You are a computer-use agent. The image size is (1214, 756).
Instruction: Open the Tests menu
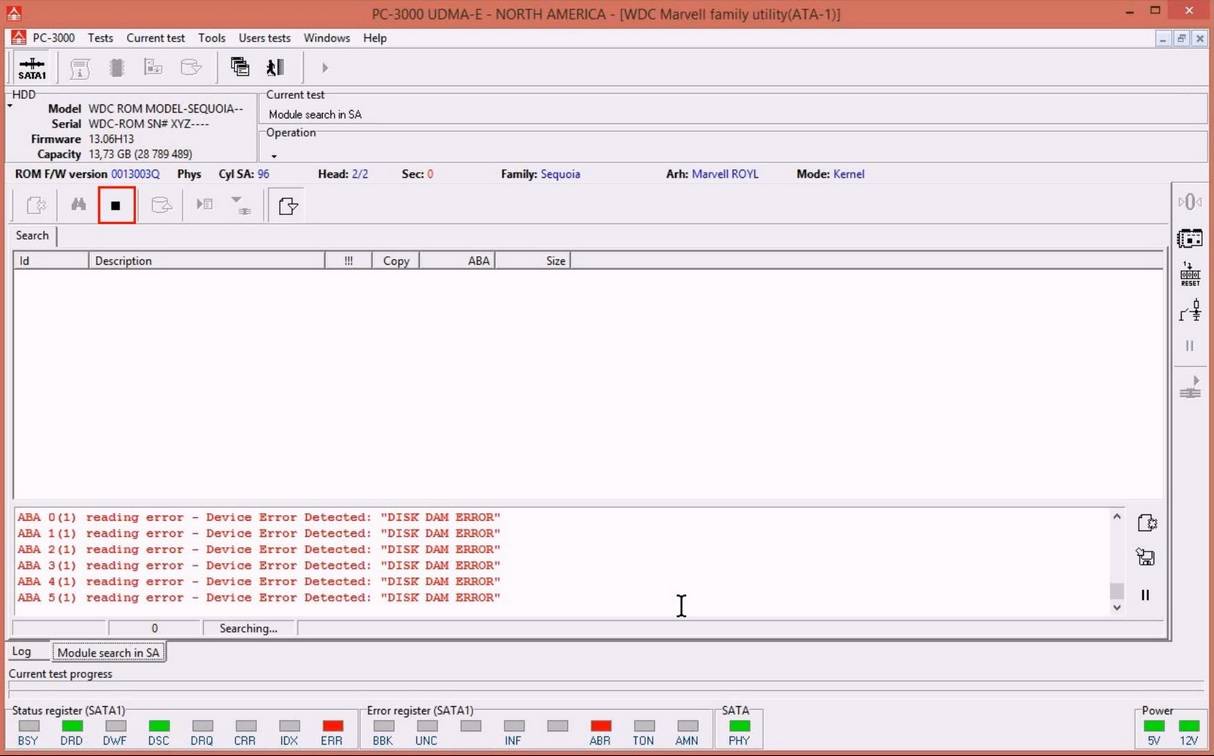pyautogui.click(x=100, y=38)
